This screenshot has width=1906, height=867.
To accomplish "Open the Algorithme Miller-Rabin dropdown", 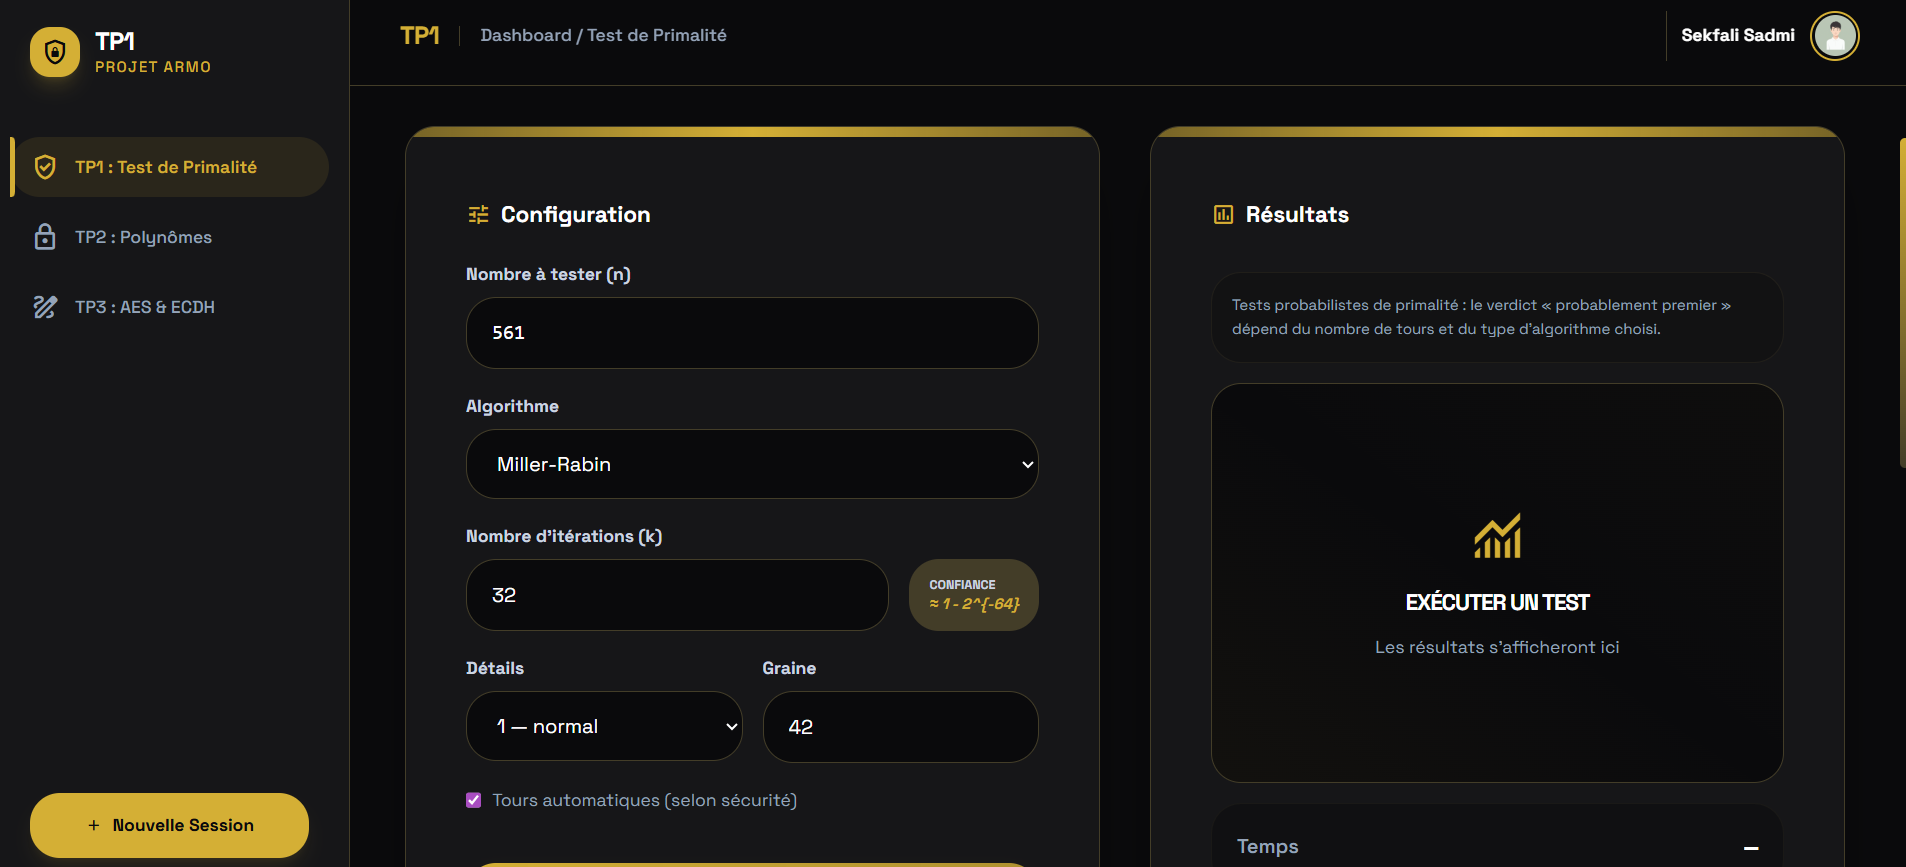I will 752,464.
